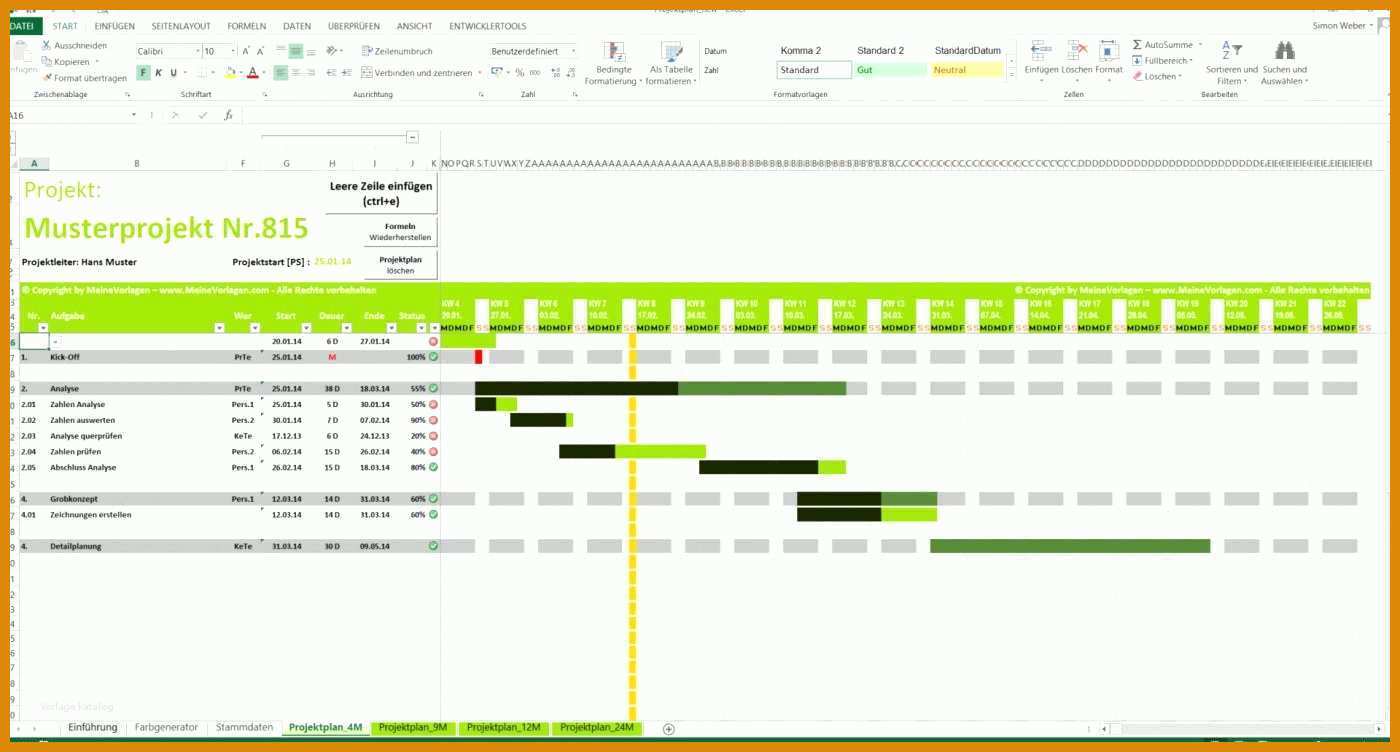Toggle italic K formatting
1400x752 pixels.
point(159,73)
